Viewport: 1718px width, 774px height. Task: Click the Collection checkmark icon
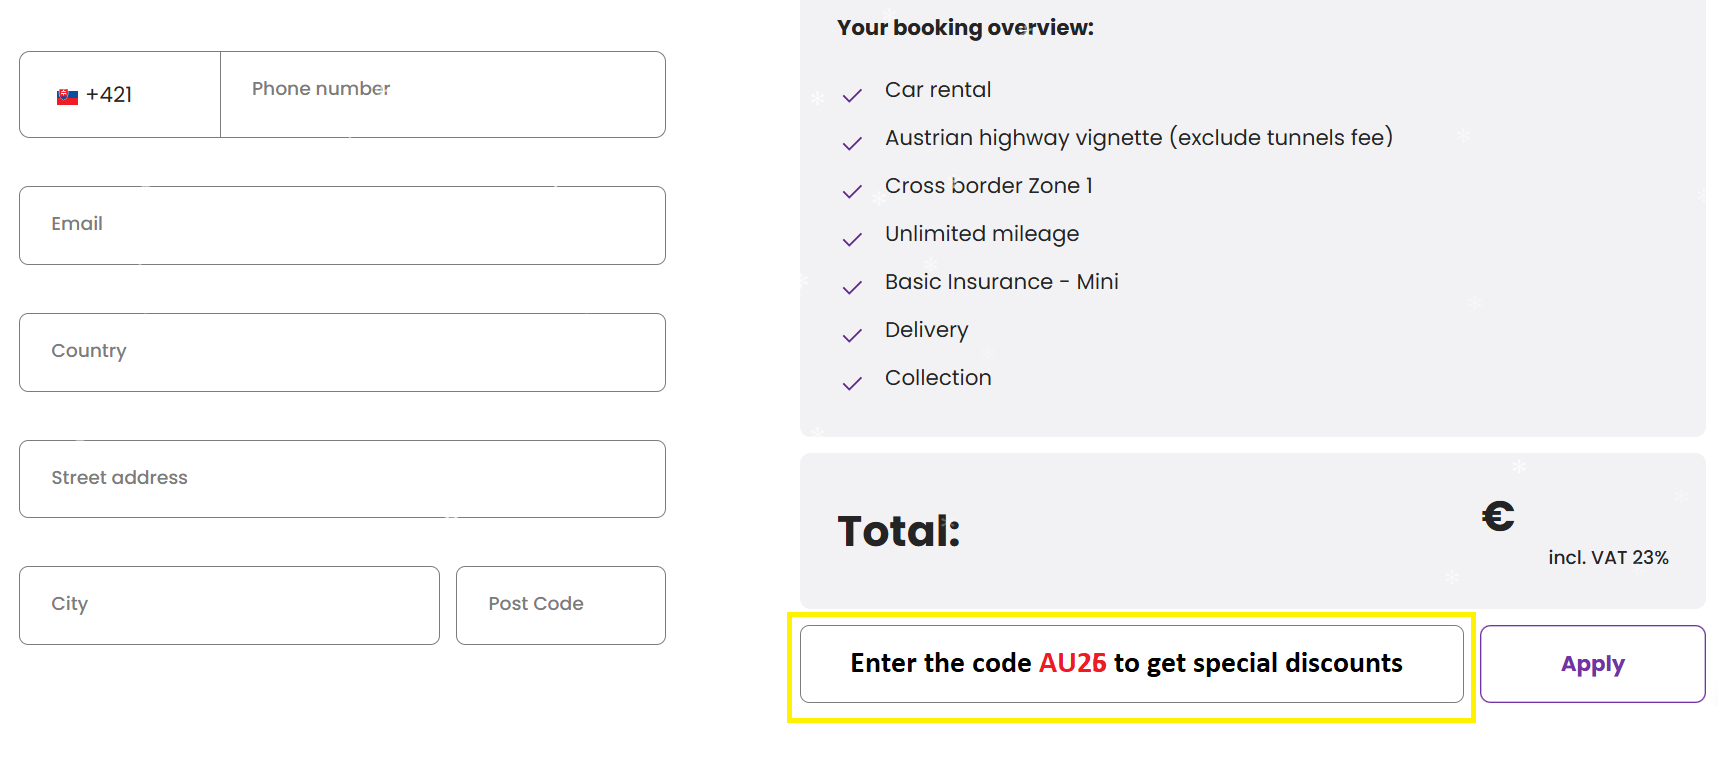click(852, 384)
